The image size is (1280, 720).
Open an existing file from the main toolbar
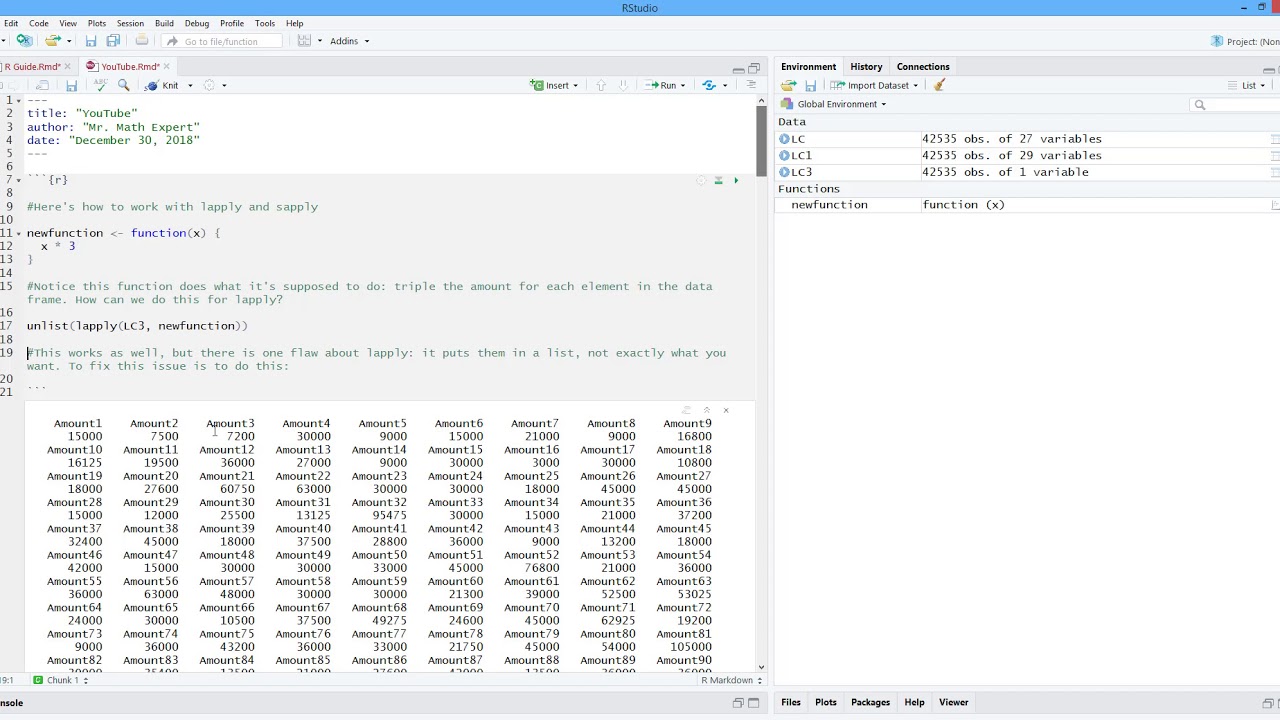tap(52, 41)
